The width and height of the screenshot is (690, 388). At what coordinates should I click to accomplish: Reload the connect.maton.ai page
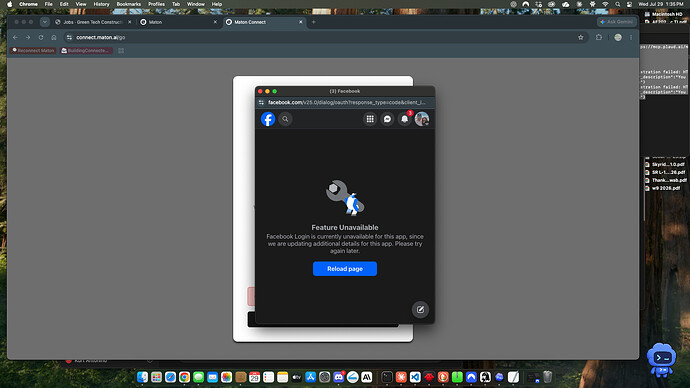click(x=41, y=37)
